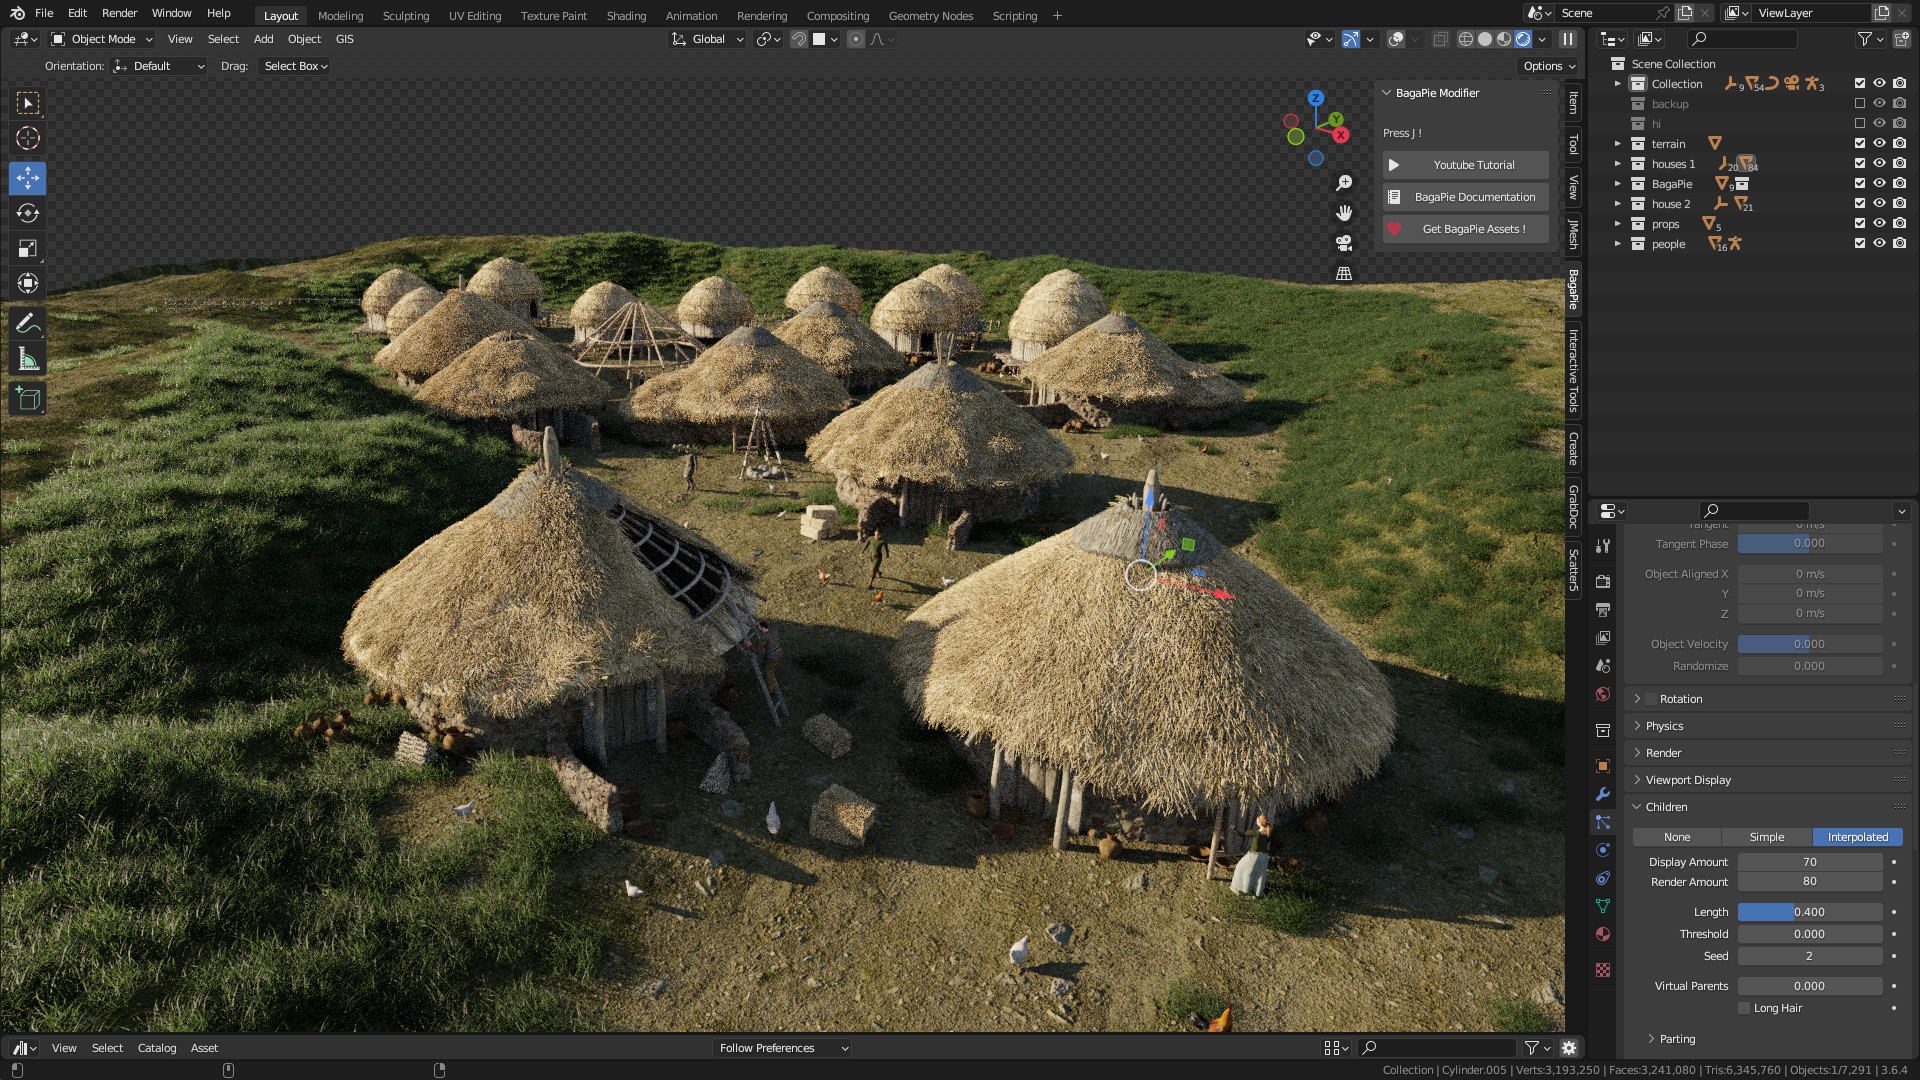Open the Object Mode dropdown
The height and width of the screenshot is (1080, 1920).
pyautogui.click(x=102, y=39)
